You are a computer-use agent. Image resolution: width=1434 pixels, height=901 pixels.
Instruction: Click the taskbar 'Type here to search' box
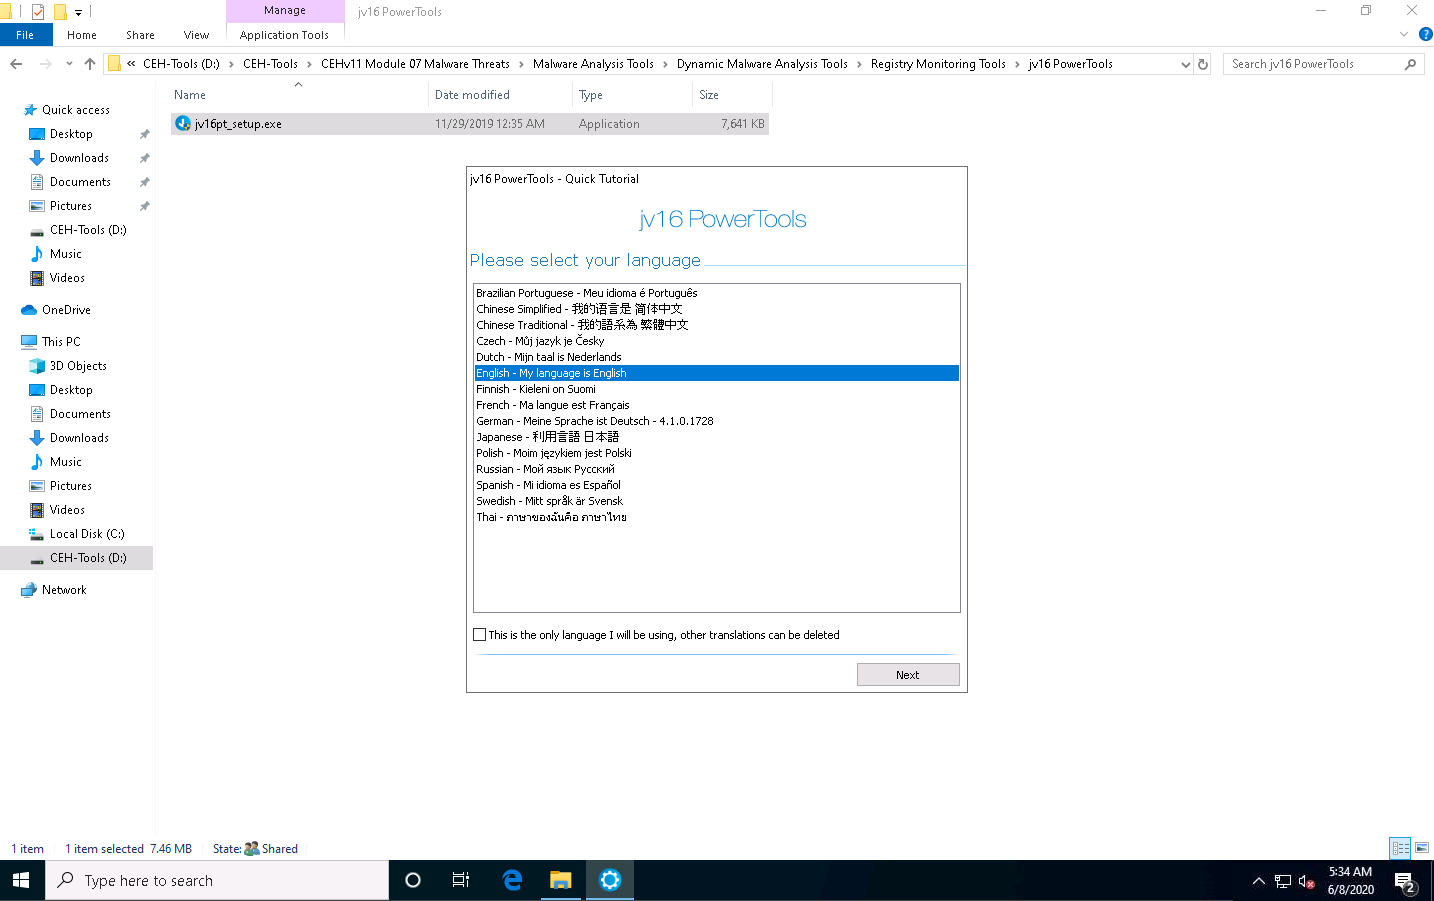click(217, 880)
